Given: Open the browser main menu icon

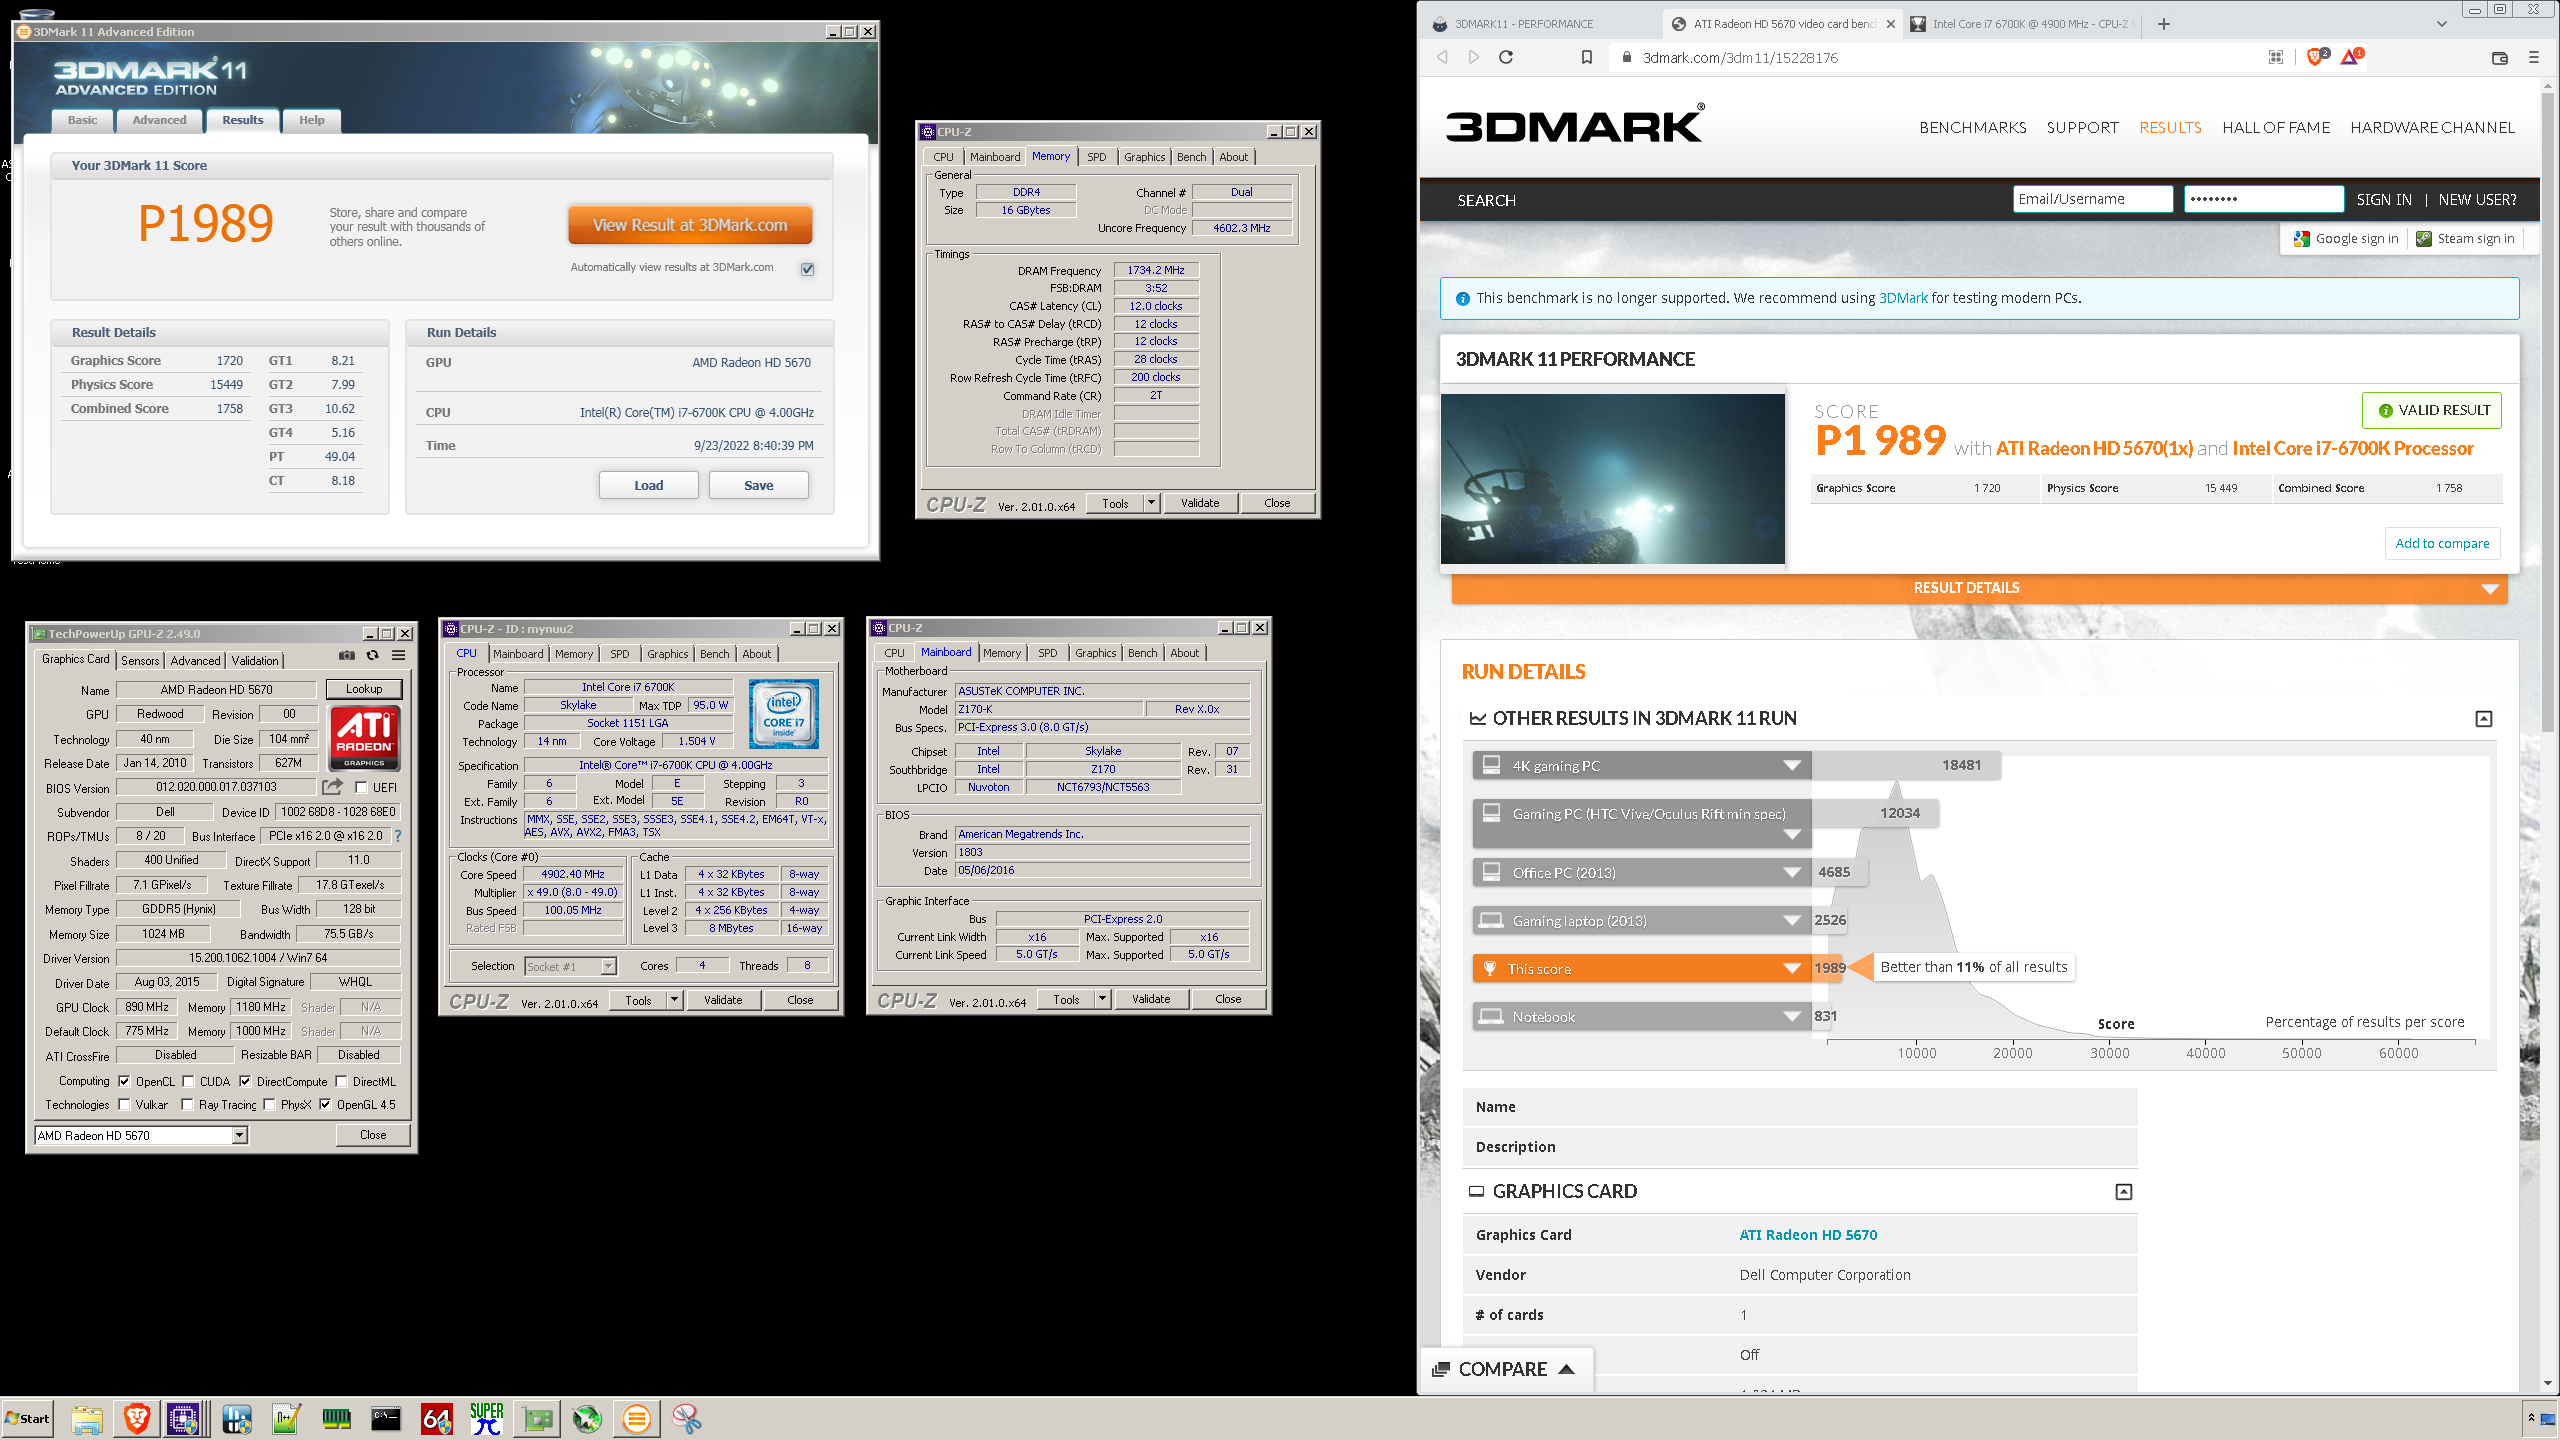Looking at the screenshot, I should pyautogui.click(x=2534, y=58).
